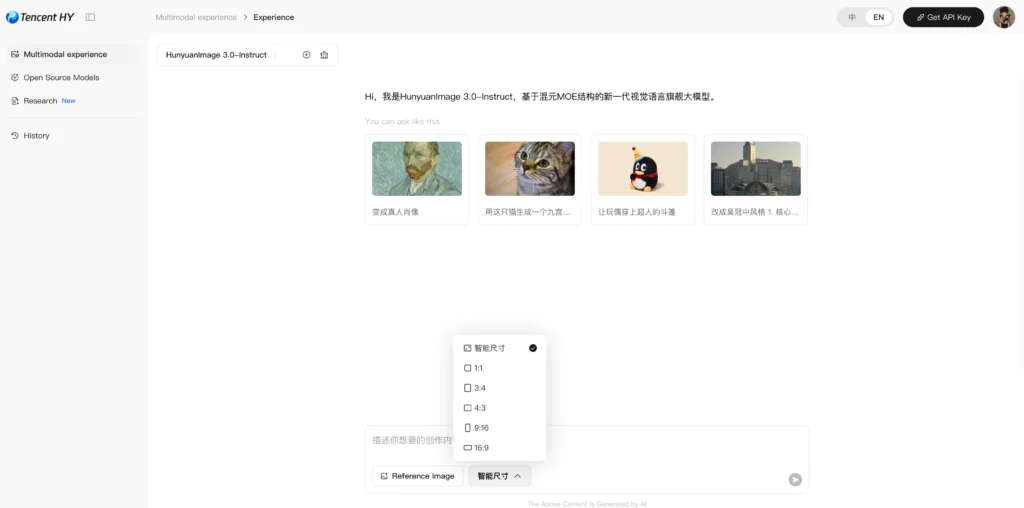Open Open Source Models in the sidebar
The height and width of the screenshot is (508, 1024).
72,77
